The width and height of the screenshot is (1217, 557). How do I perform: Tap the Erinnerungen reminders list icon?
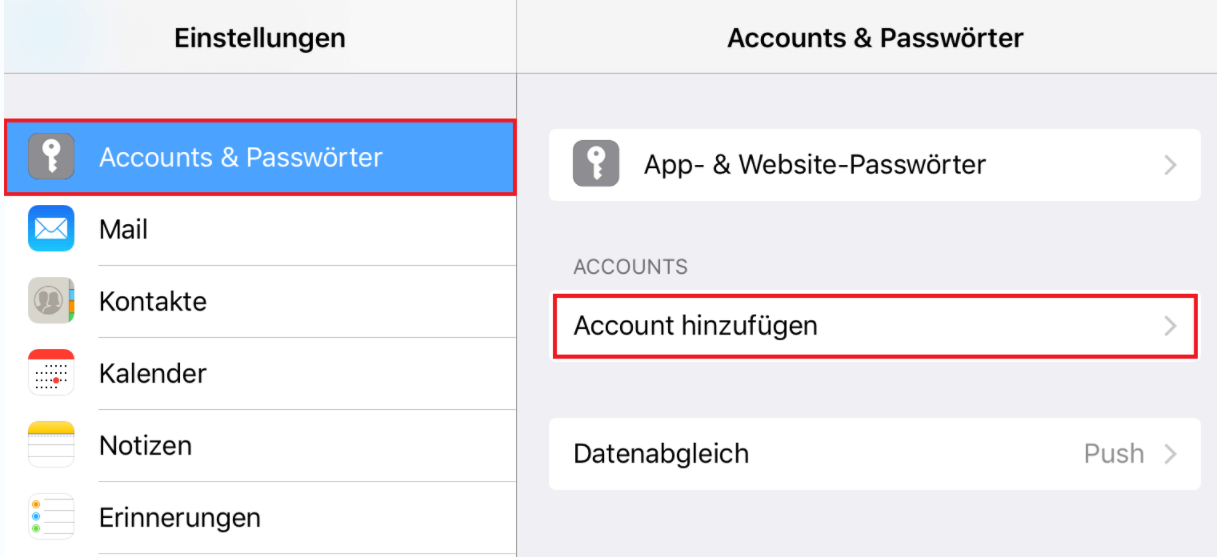tap(51, 517)
